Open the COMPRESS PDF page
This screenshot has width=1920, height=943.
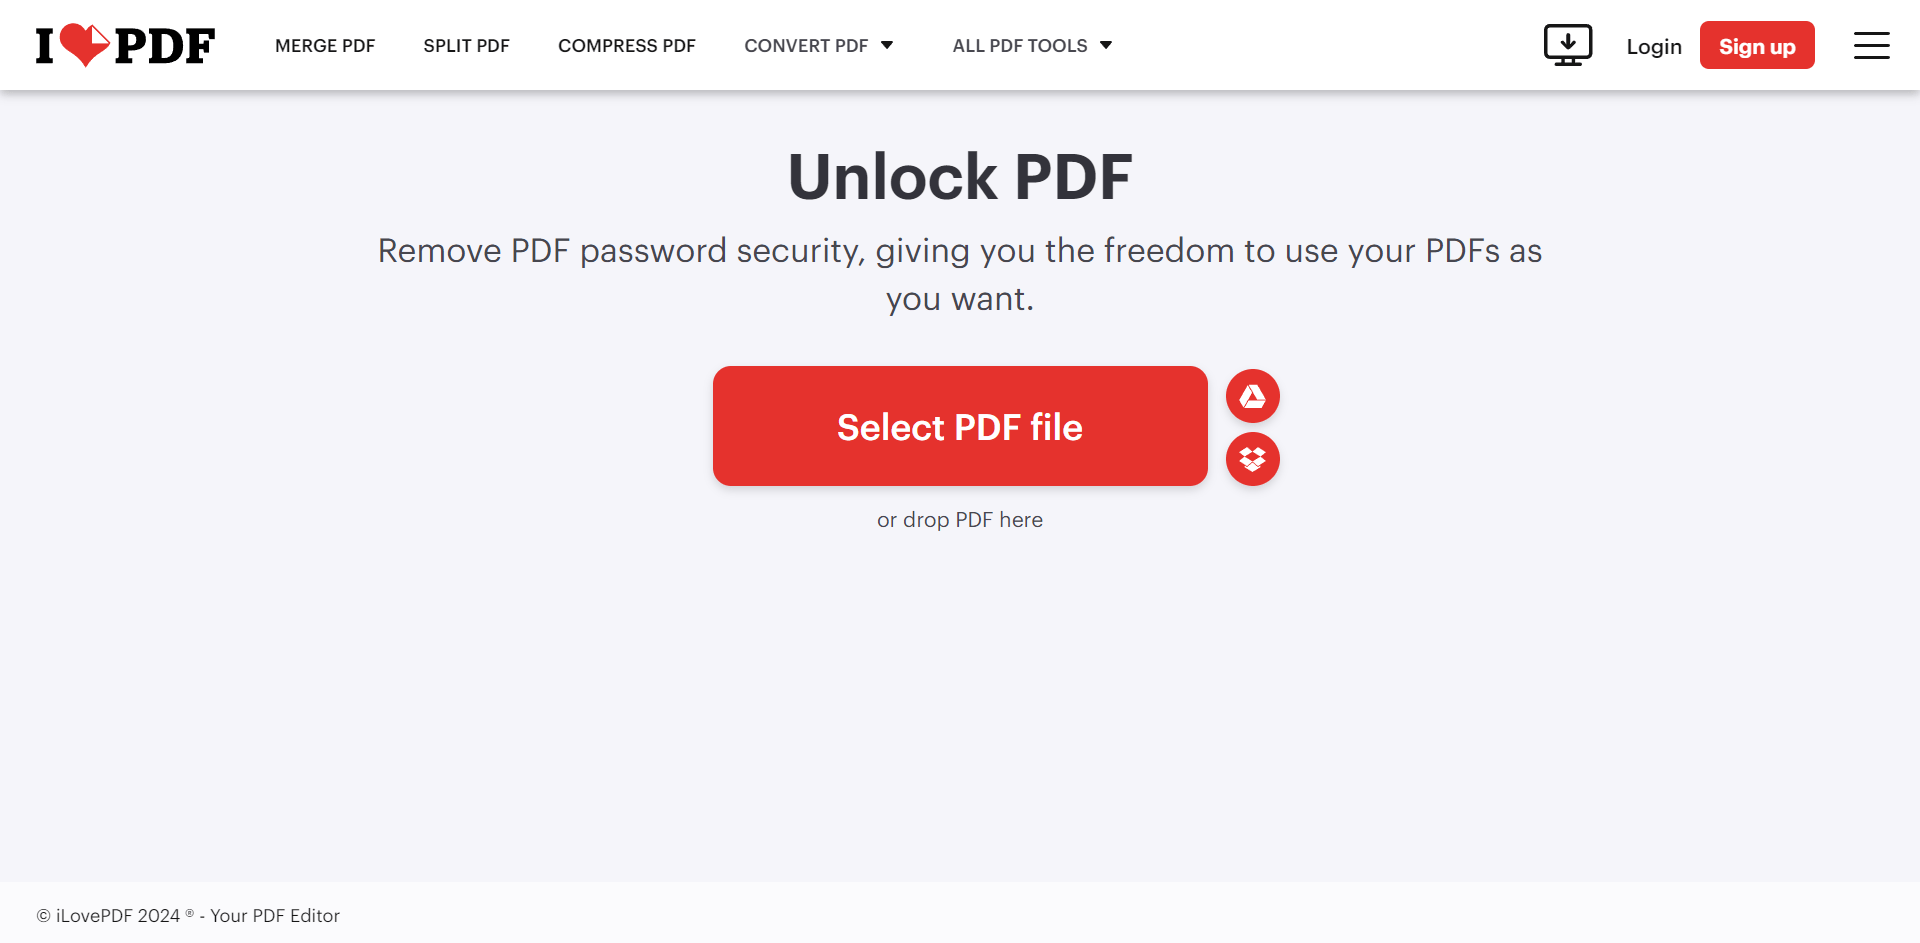[x=627, y=45]
